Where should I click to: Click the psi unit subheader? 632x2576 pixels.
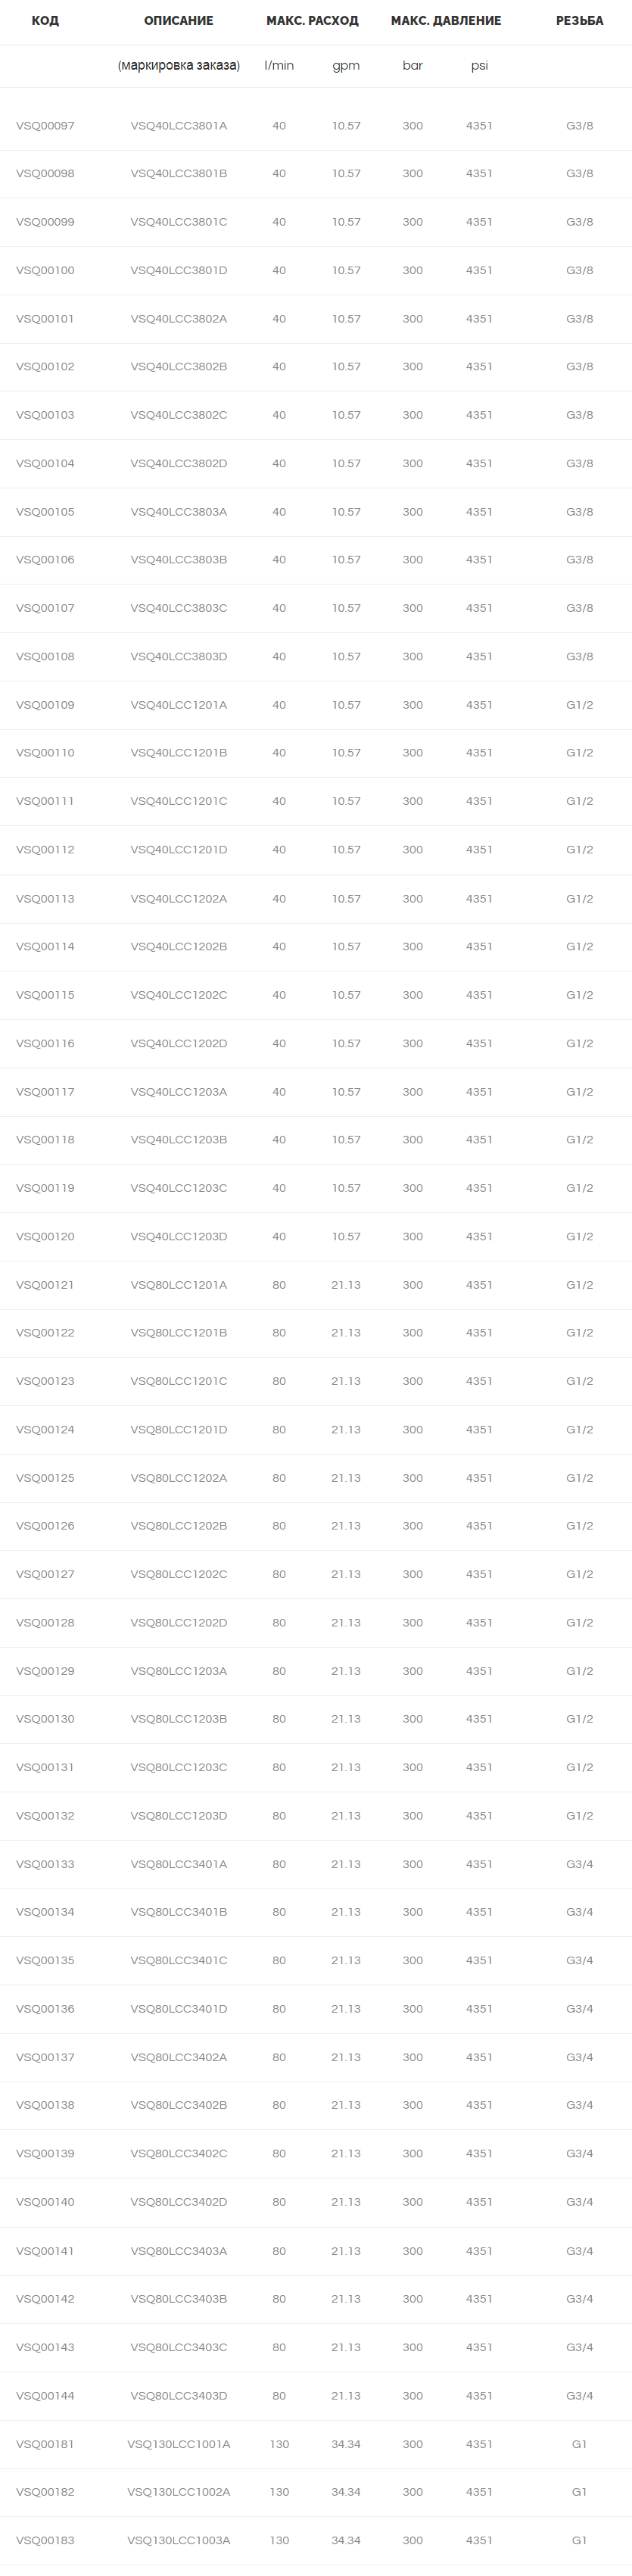click(x=480, y=66)
